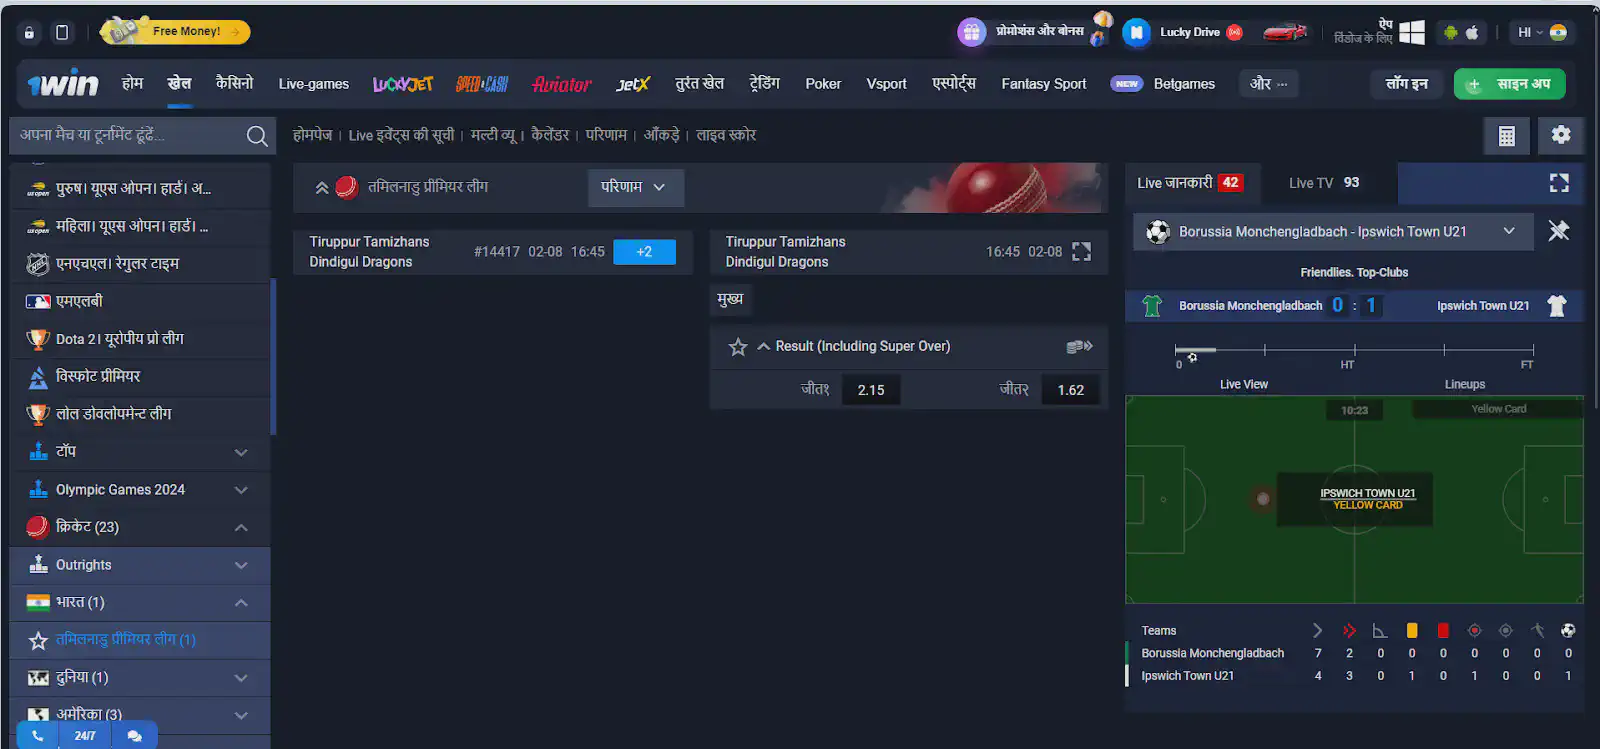Open the Fantasy Sport menu item
The image size is (1600, 749).
1043,84
